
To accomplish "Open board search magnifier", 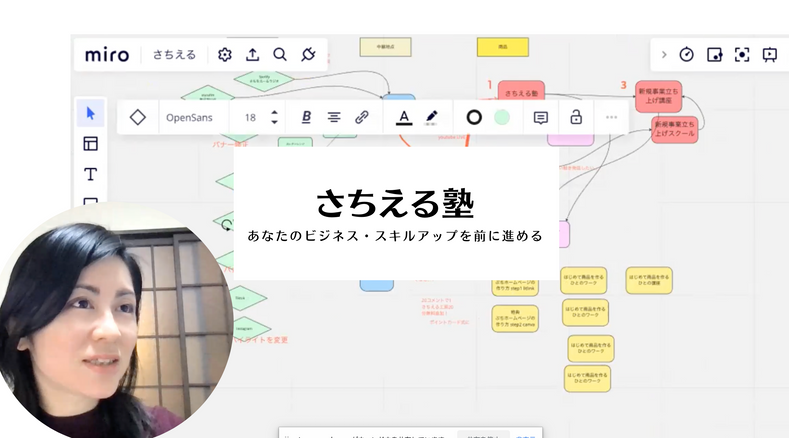I will pyautogui.click(x=280, y=55).
